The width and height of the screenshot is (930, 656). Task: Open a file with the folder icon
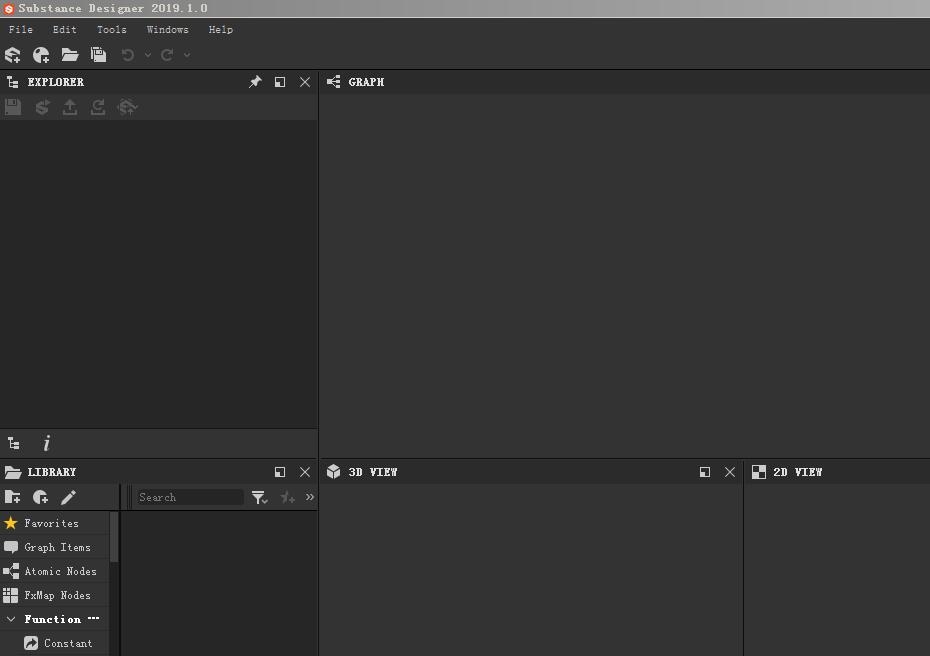(x=70, y=55)
